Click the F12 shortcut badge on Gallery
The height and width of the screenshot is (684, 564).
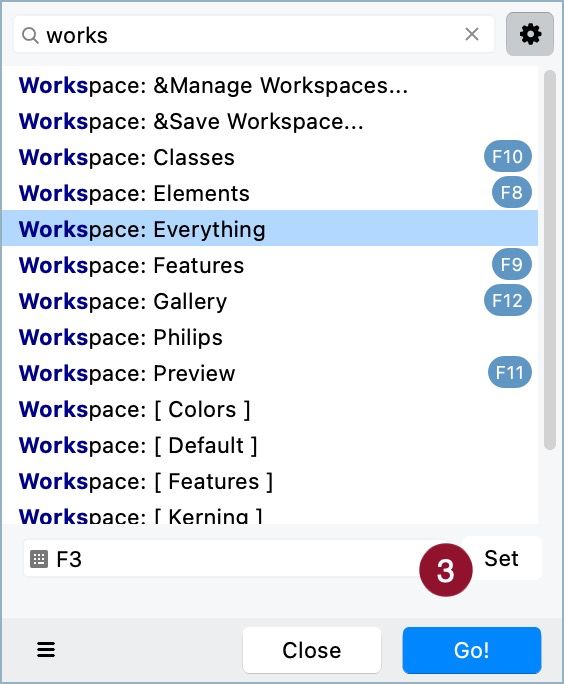click(x=507, y=301)
